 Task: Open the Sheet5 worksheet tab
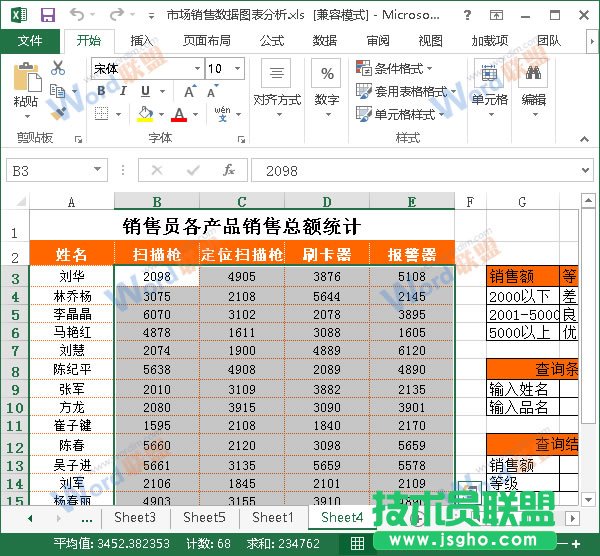(x=204, y=517)
